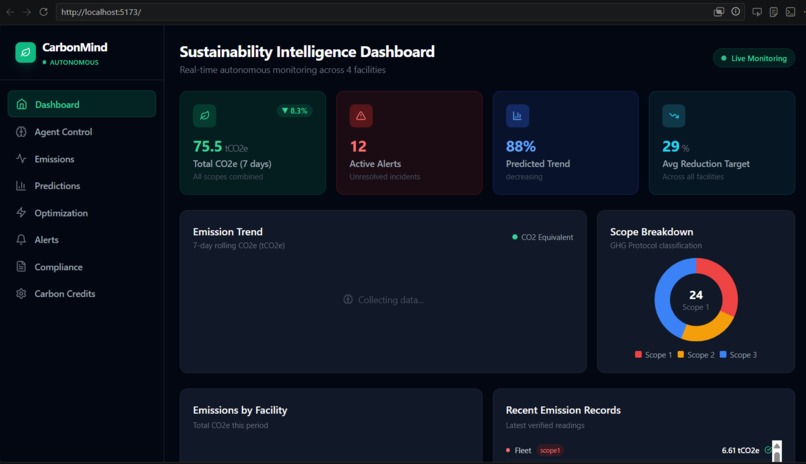Click the Emissions activity pulse icon

[x=21, y=159]
